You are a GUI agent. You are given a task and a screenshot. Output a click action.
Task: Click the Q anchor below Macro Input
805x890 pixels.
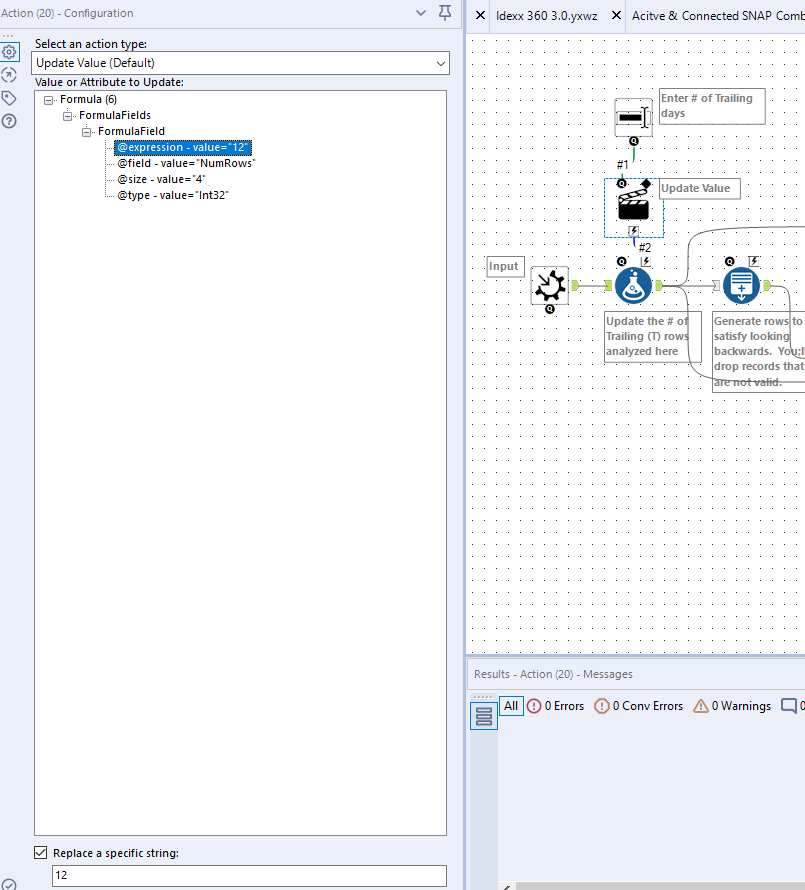[x=550, y=309]
